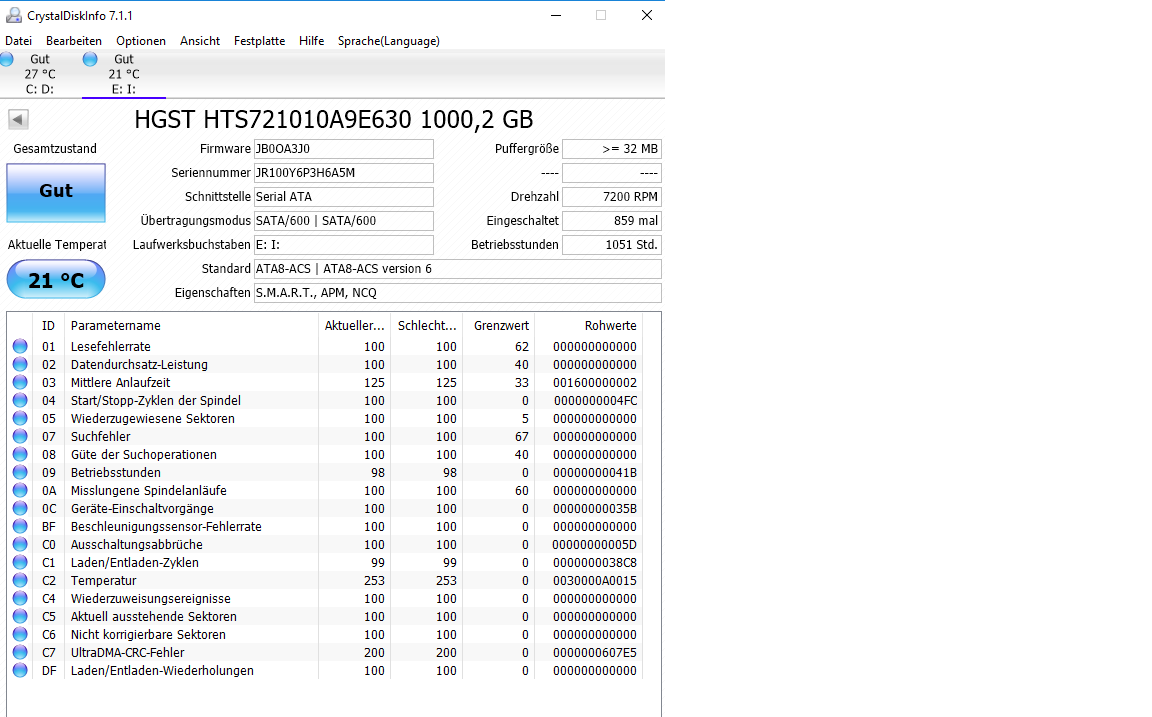Click the Gut health status button
This screenshot has width=1152, height=717.
(56, 192)
